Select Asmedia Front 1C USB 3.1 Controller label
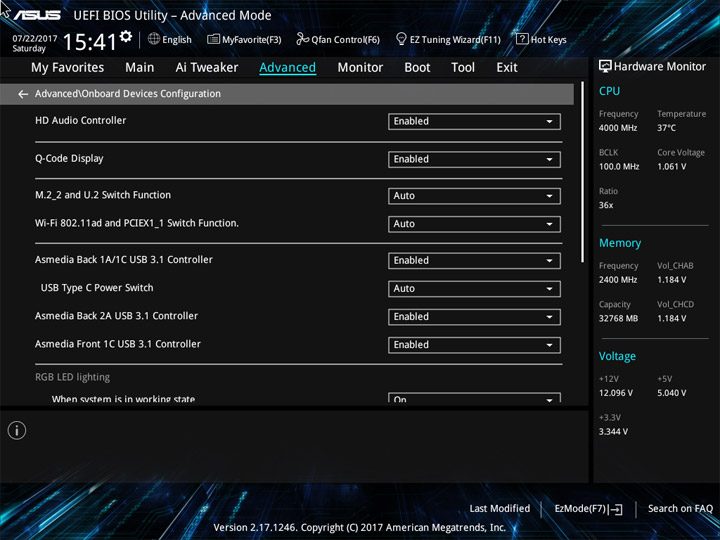This screenshot has width=720, height=540. click(118, 344)
